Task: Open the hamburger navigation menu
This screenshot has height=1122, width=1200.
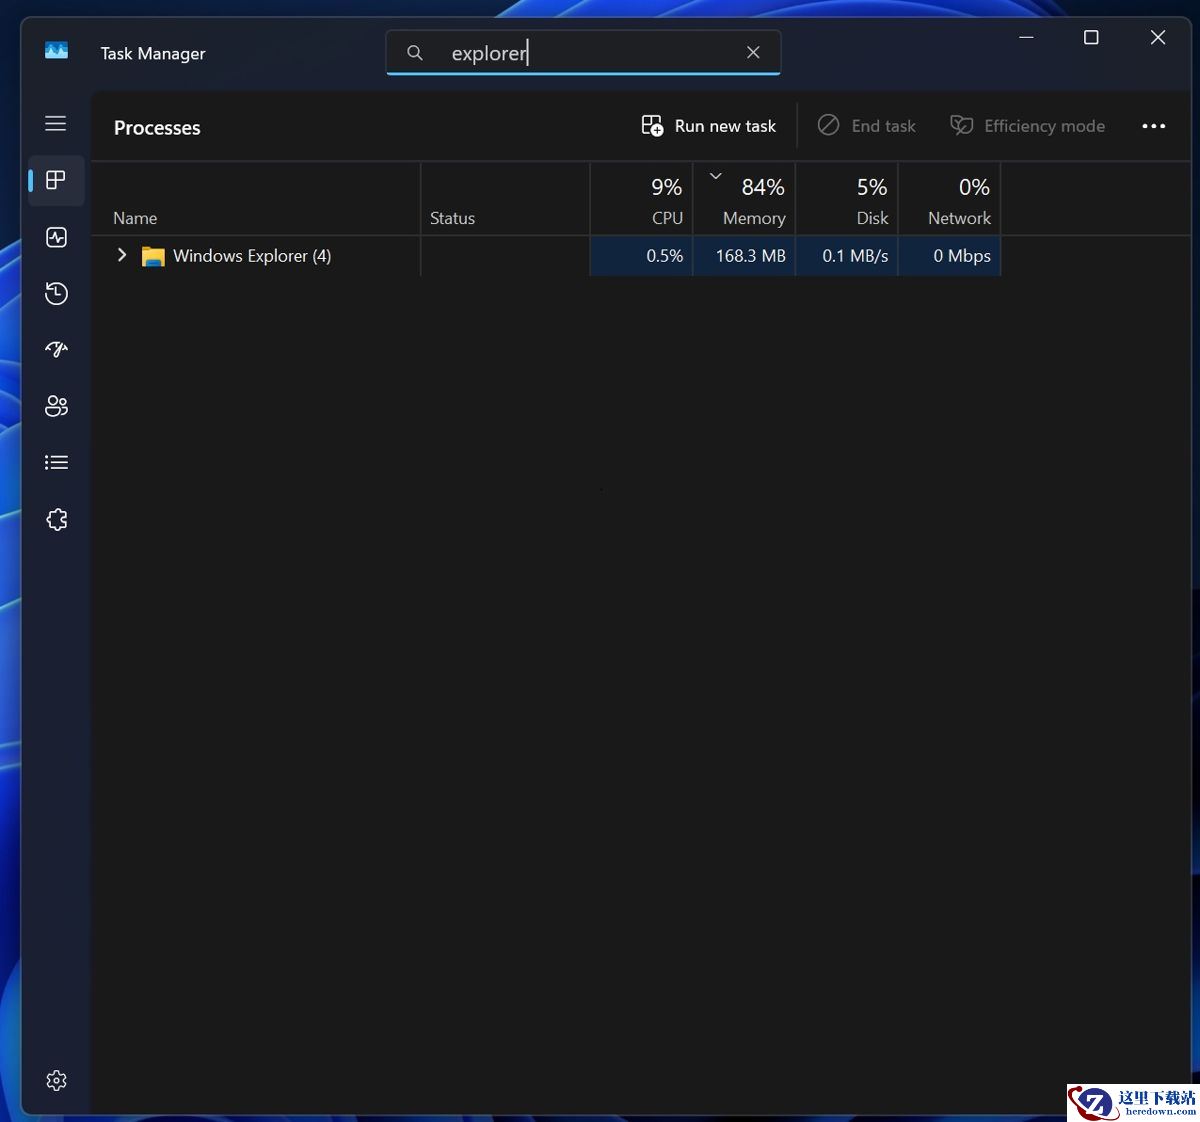Action: click(x=56, y=124)
